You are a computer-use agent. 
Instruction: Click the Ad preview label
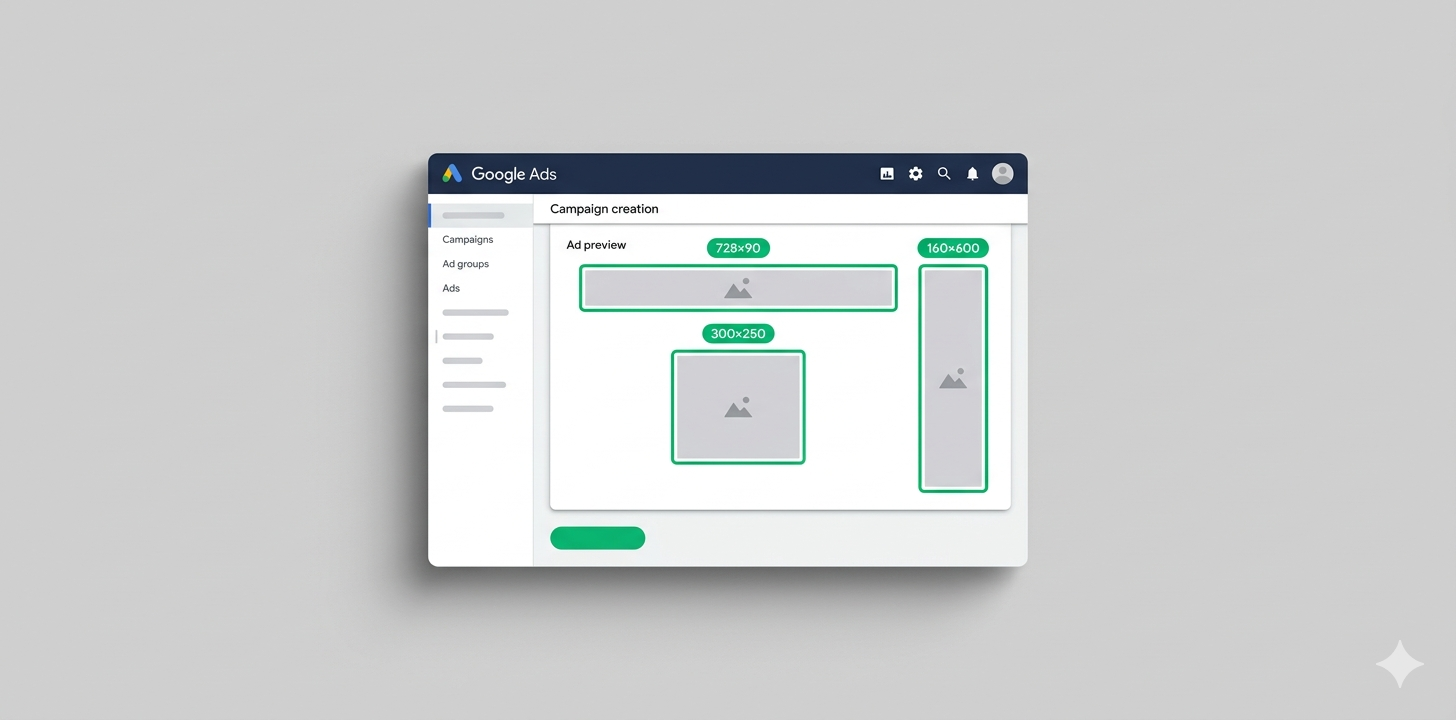click(596, 245)
